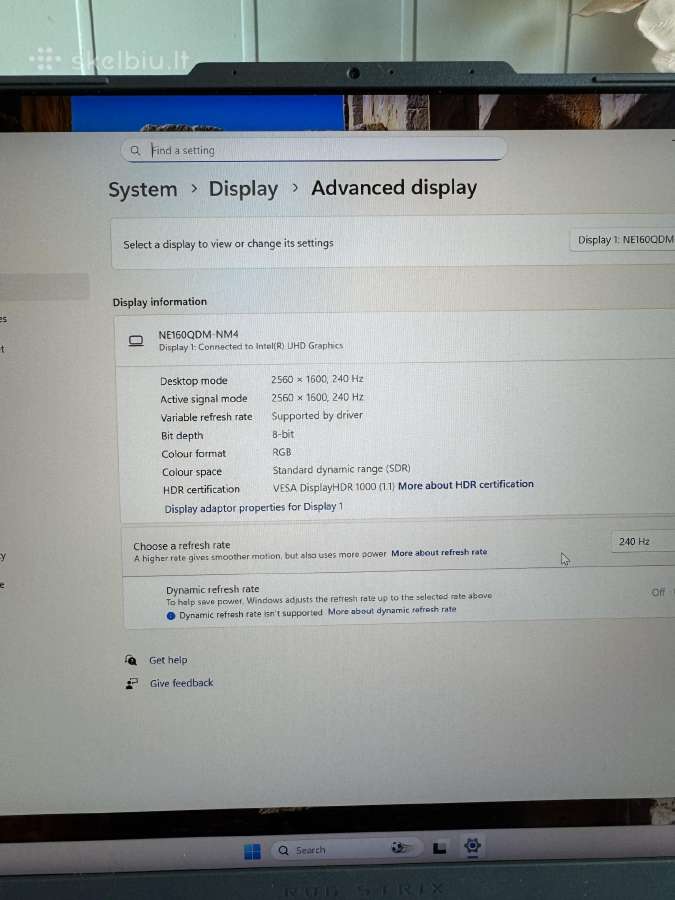
Task: Go back to System breadcrumb
Action: pos(143,189)
